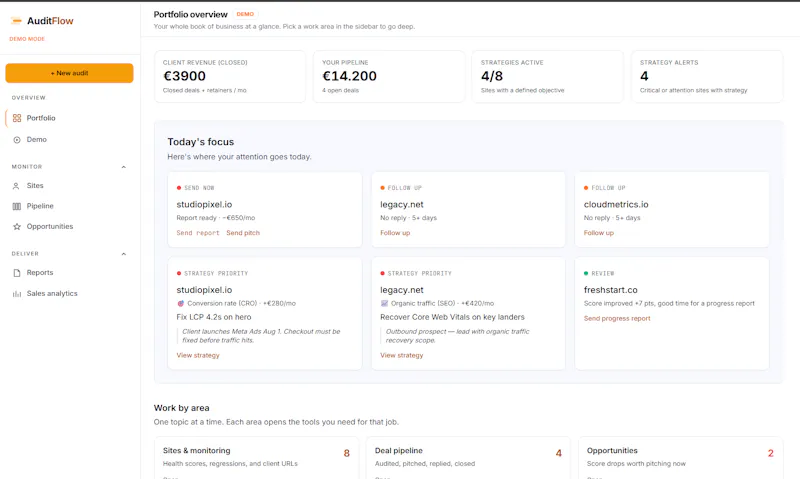The width and height of the screenshot is (800, 479).
Task: Open the Opportunities area card
Action: tap(681, 458)
